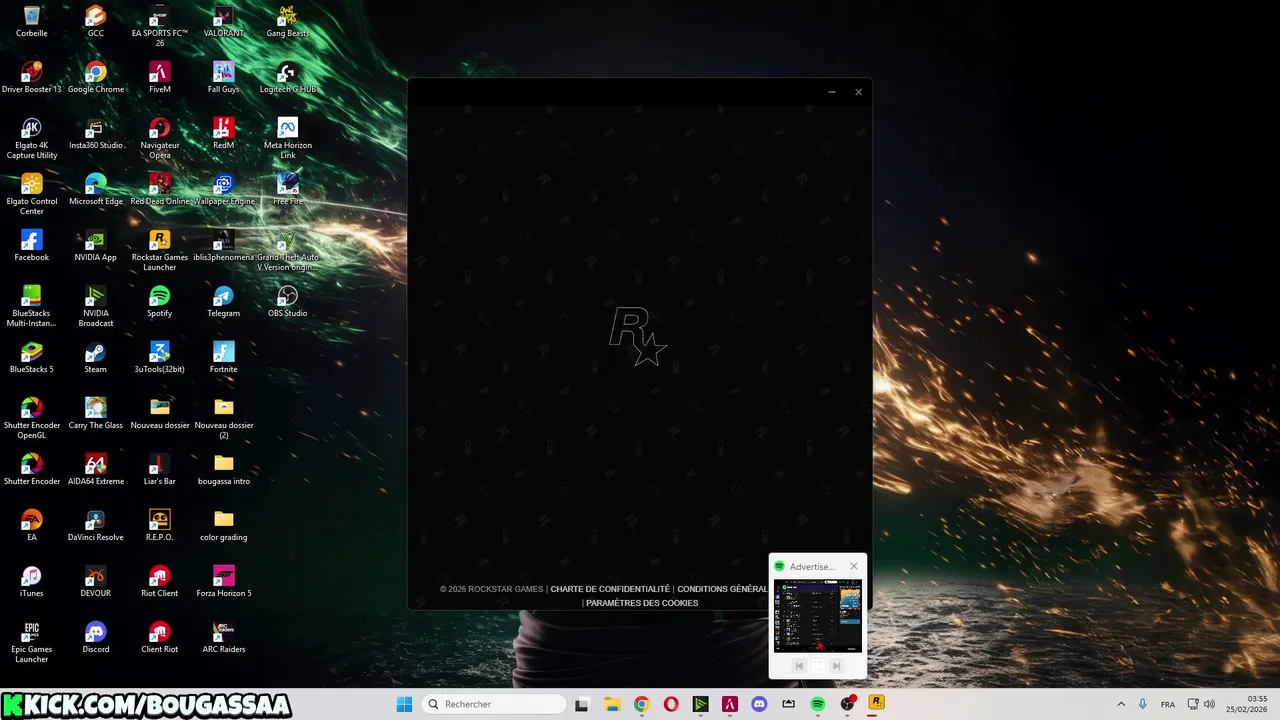Launch RedM from the desktop
Viewport: 1280px width, 720px height.
tap(224, 133)
